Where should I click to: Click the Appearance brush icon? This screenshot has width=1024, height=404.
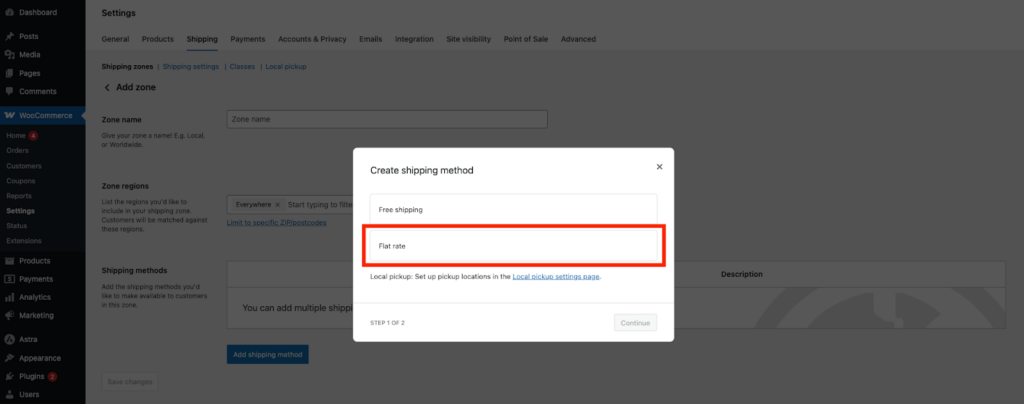pos(9,358)
